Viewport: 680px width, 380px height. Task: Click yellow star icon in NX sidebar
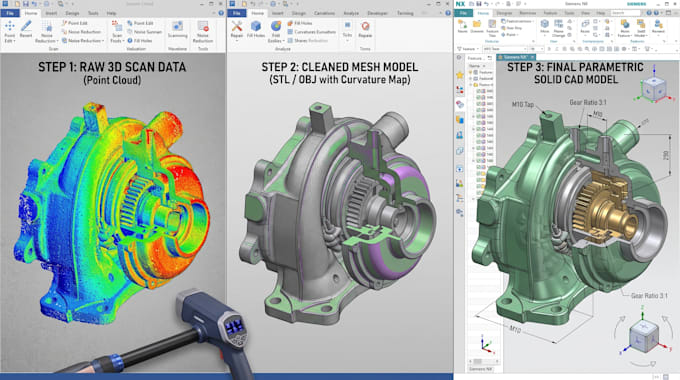click(x=460, y=75)
